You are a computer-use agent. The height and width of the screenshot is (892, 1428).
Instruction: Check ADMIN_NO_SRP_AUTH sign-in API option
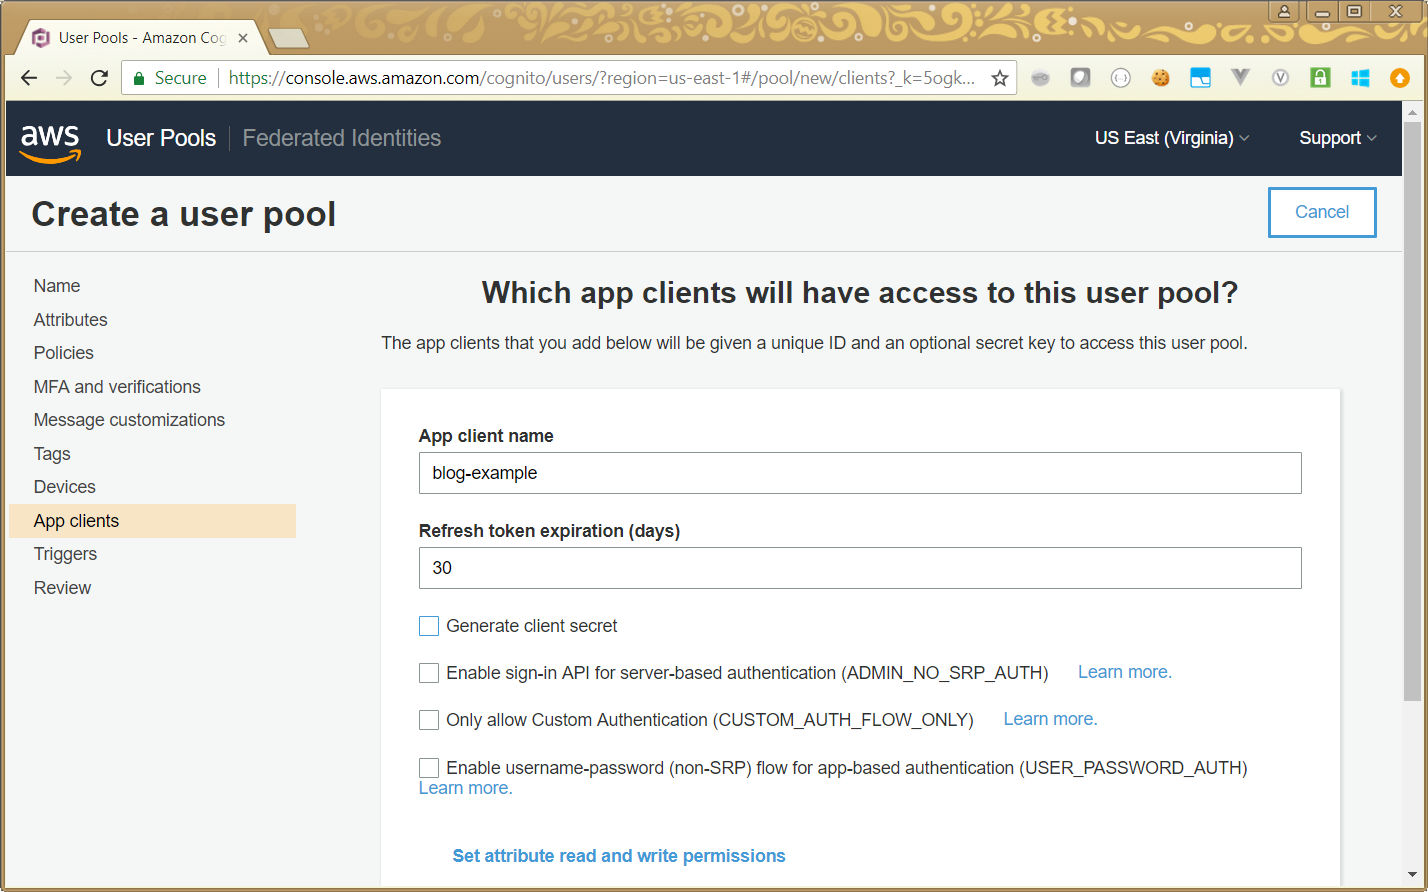tap(429, 673)
